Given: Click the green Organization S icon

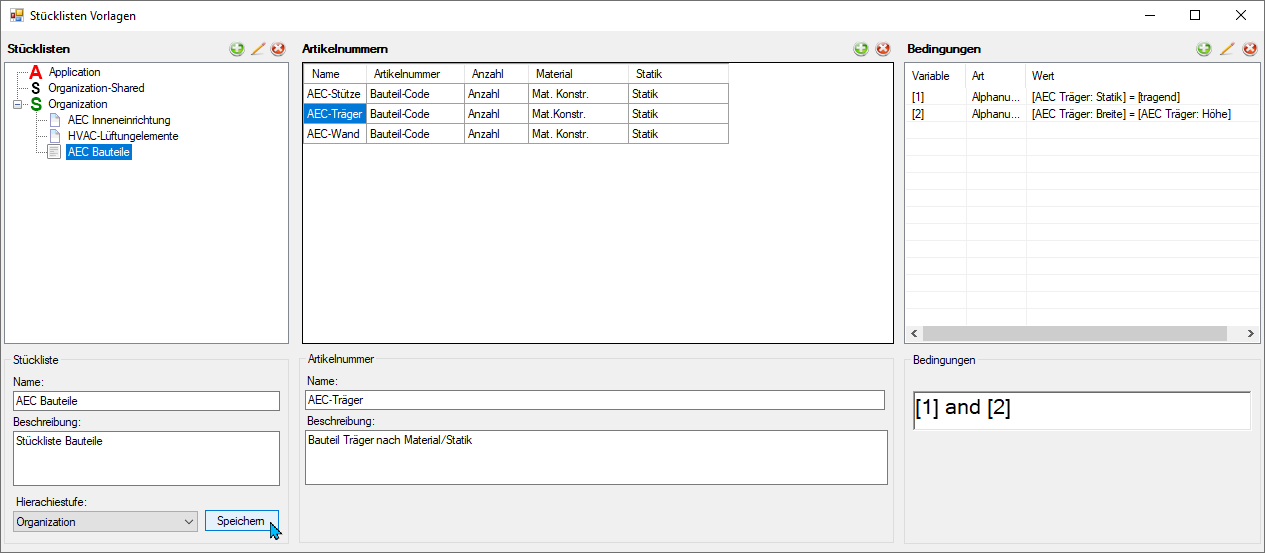Looking at the screenshot, I should click(36, 104).
